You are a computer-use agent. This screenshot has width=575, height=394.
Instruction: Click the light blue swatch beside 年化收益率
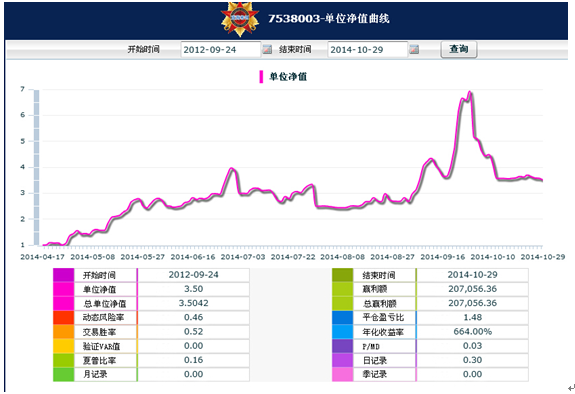[x=343, y=332]
